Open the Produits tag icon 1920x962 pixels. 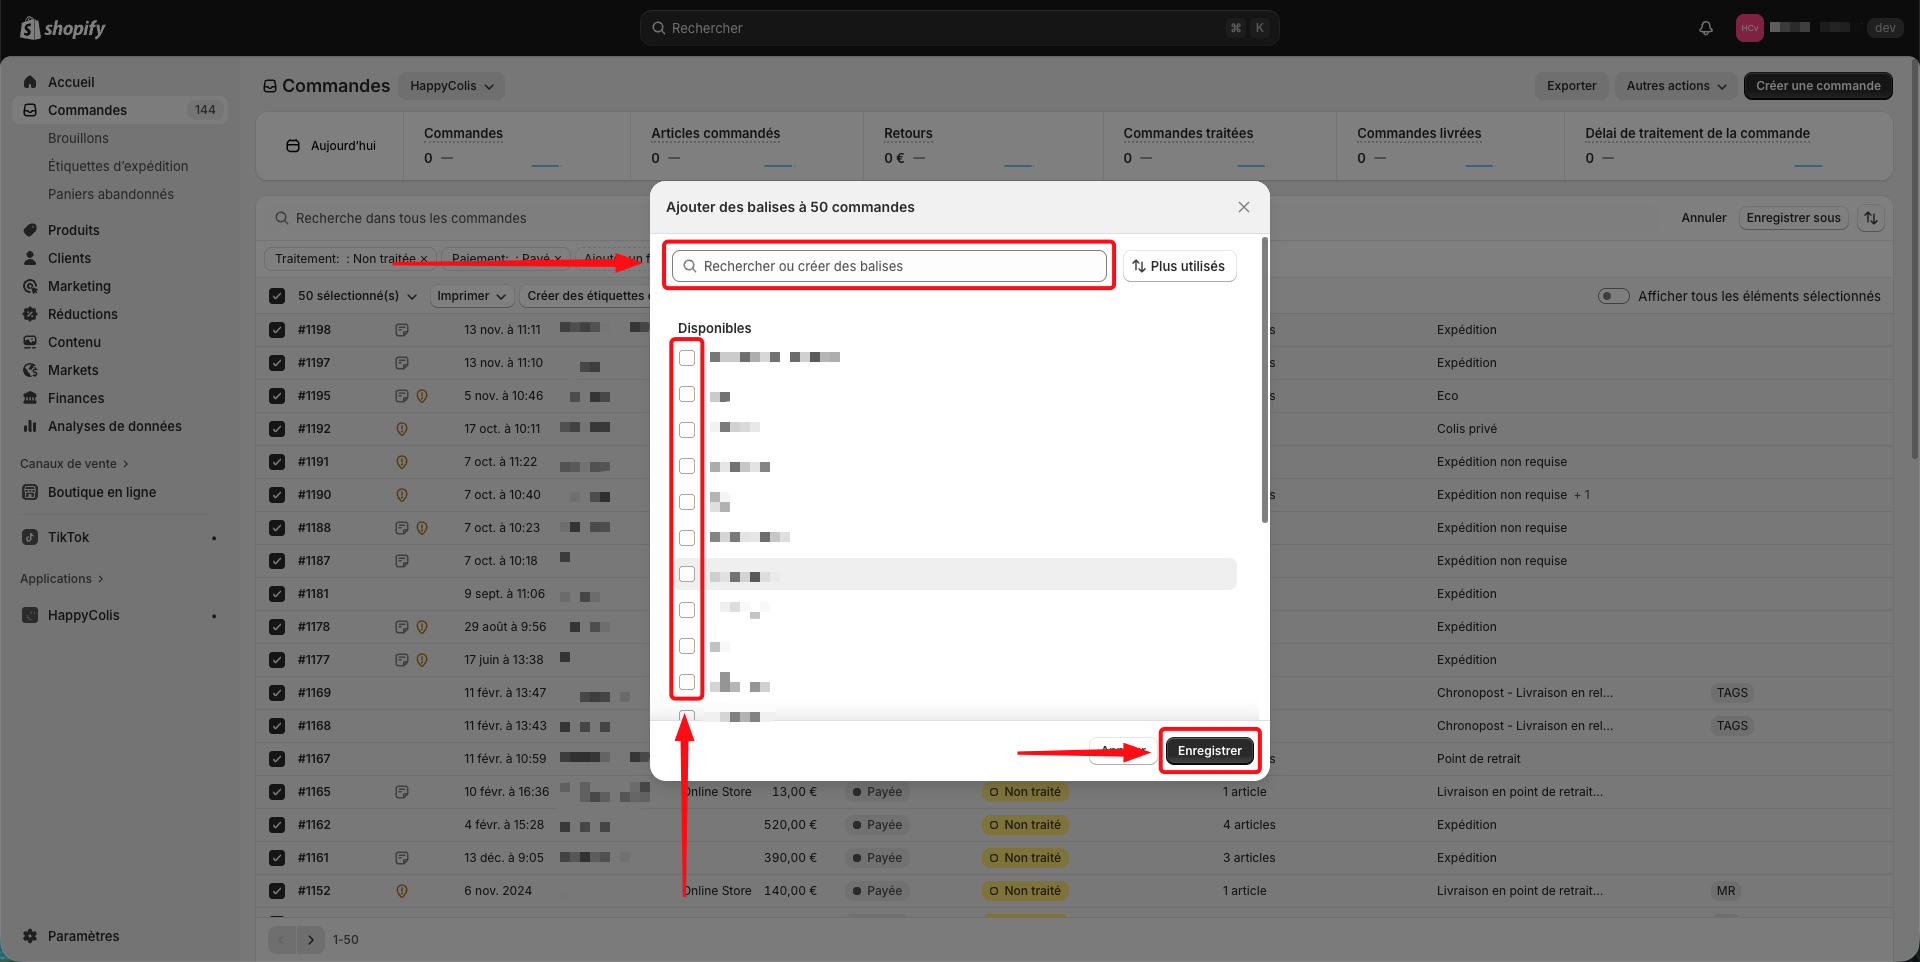tap(30, 230)
